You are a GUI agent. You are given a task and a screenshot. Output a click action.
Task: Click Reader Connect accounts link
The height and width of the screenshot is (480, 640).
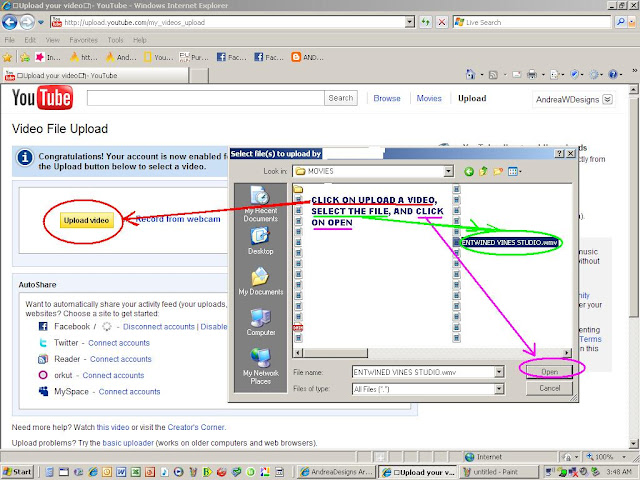(x=120, y=359)
